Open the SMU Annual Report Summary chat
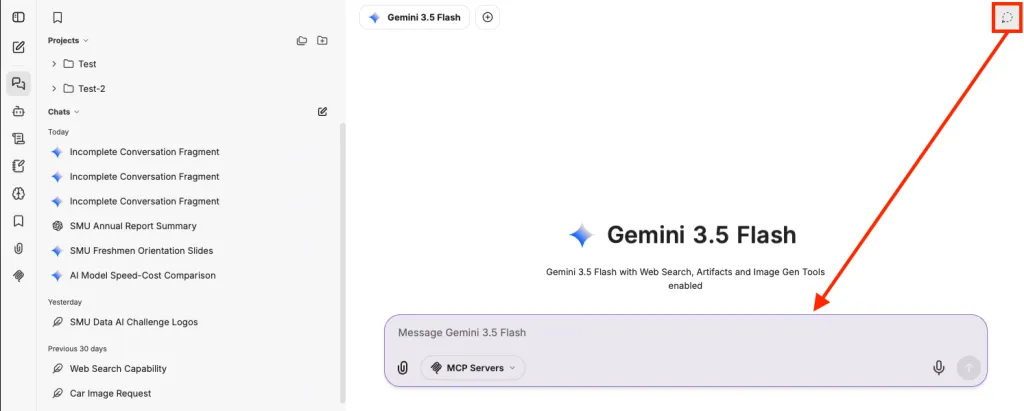The width and height of the screenshot is (1024, 411). 133,226
